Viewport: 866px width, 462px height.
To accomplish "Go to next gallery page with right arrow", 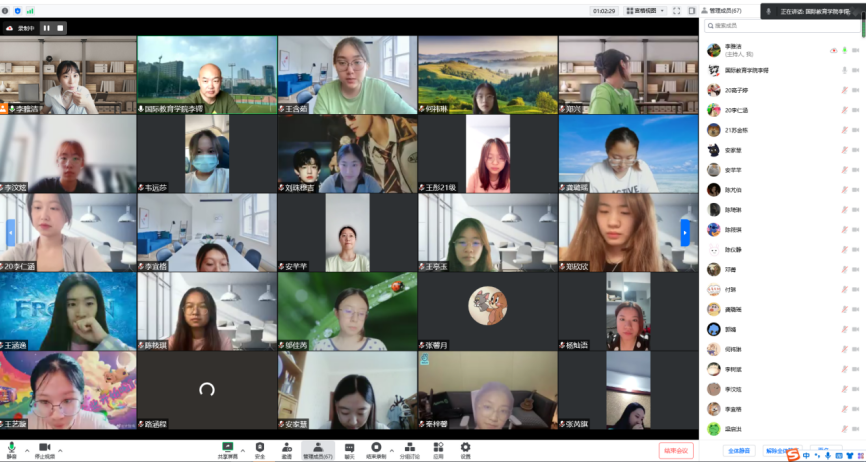I will coord(686,233).
